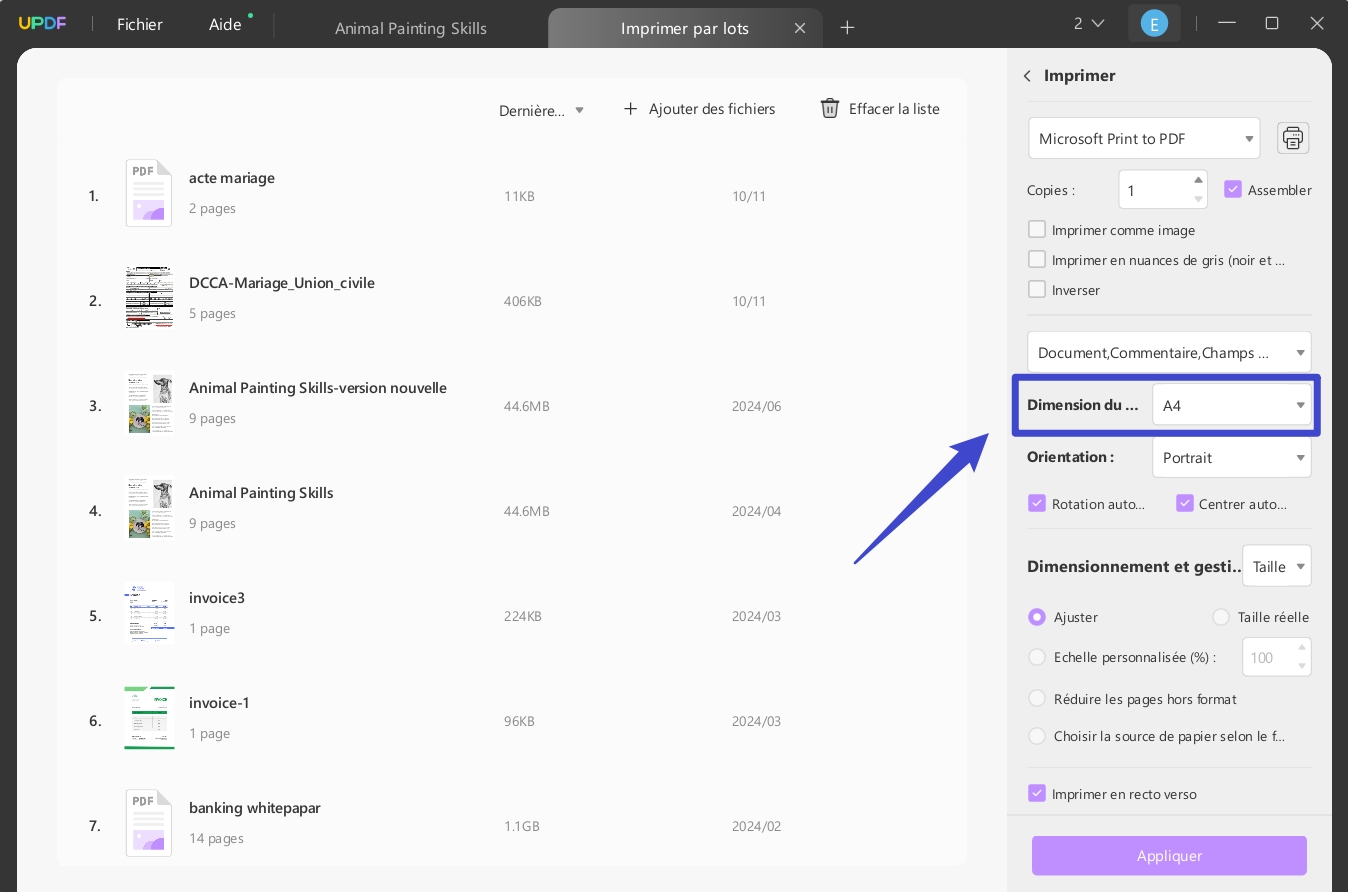Click the user avatar E icon

pyautogui.click(x=1154, y=24)
